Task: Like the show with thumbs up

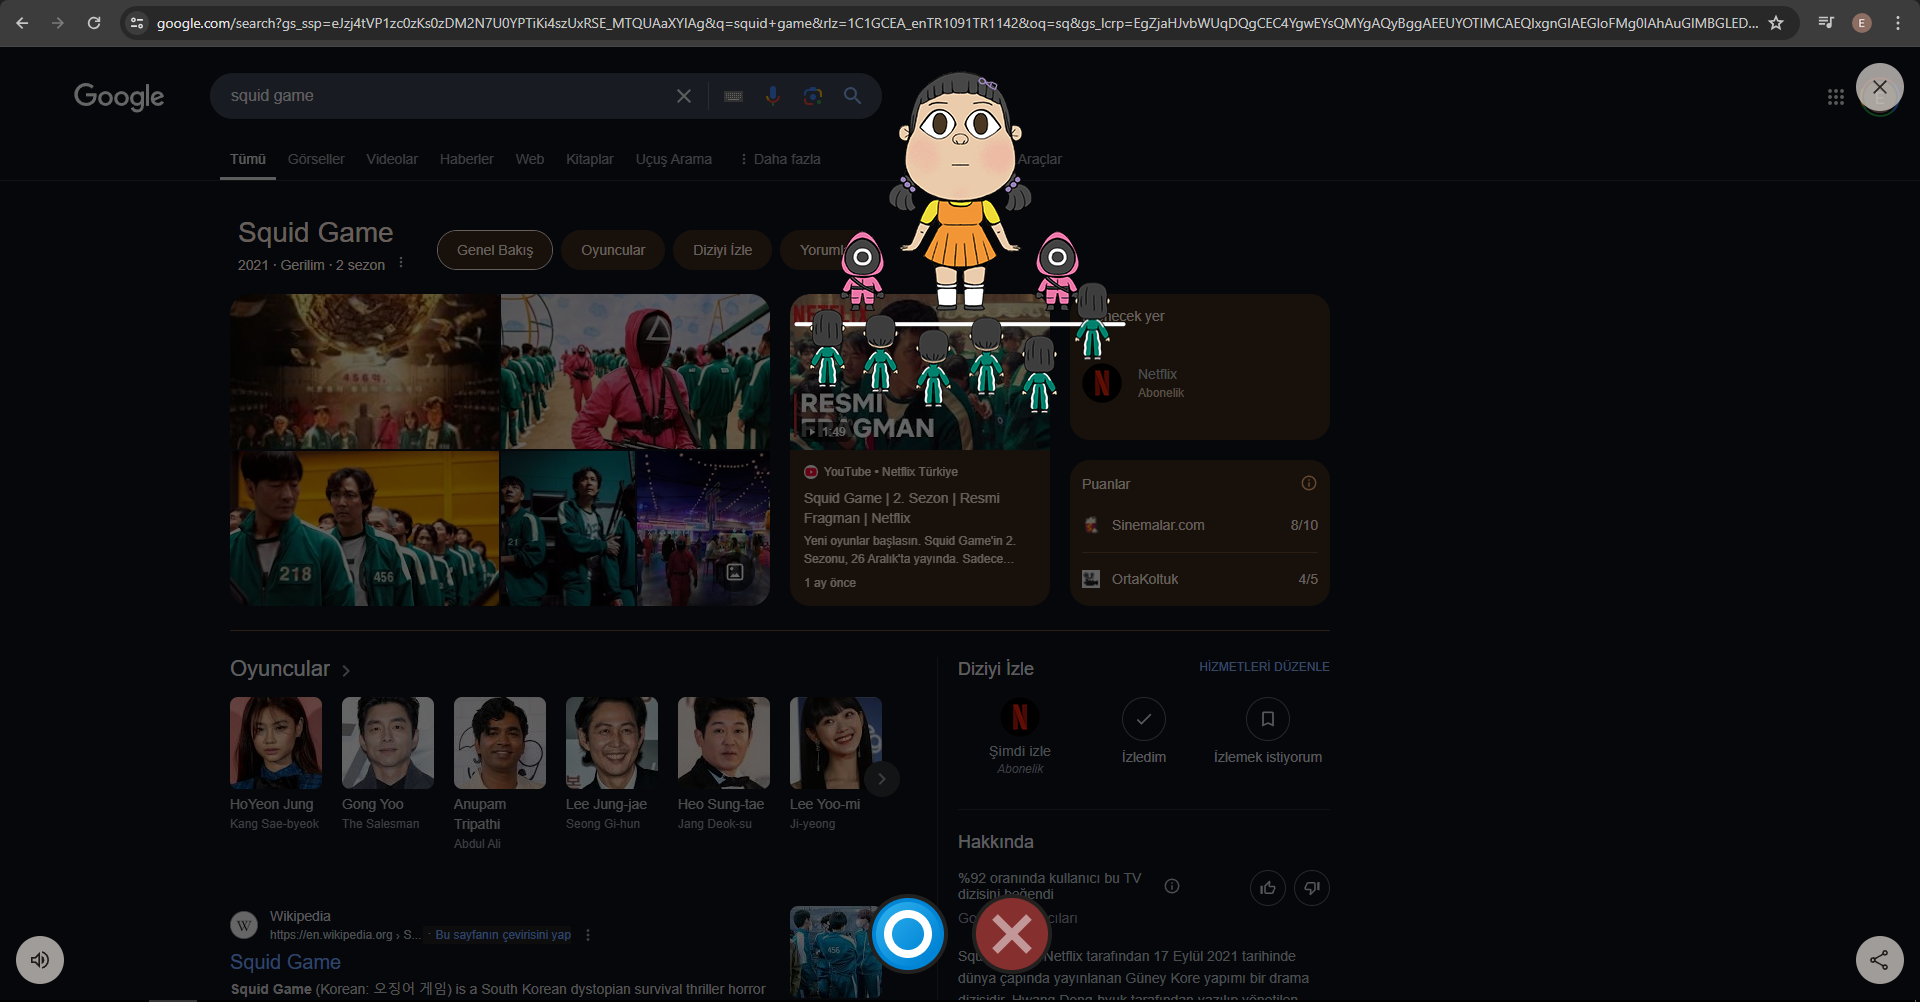Action: [x=1268, y=888]
